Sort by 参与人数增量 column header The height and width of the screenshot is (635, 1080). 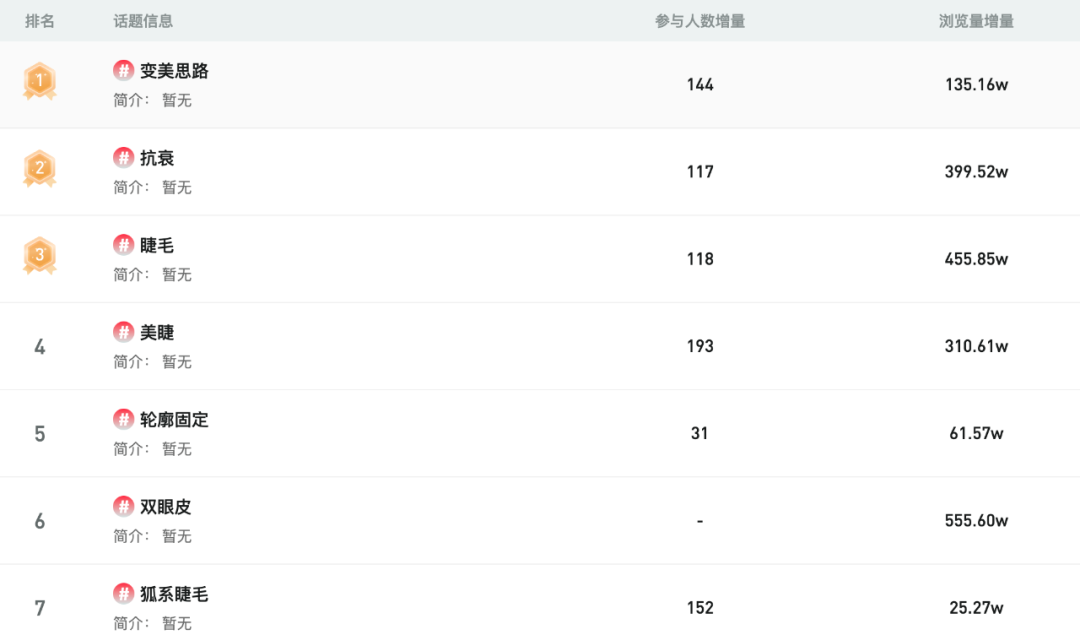point(700,21)
